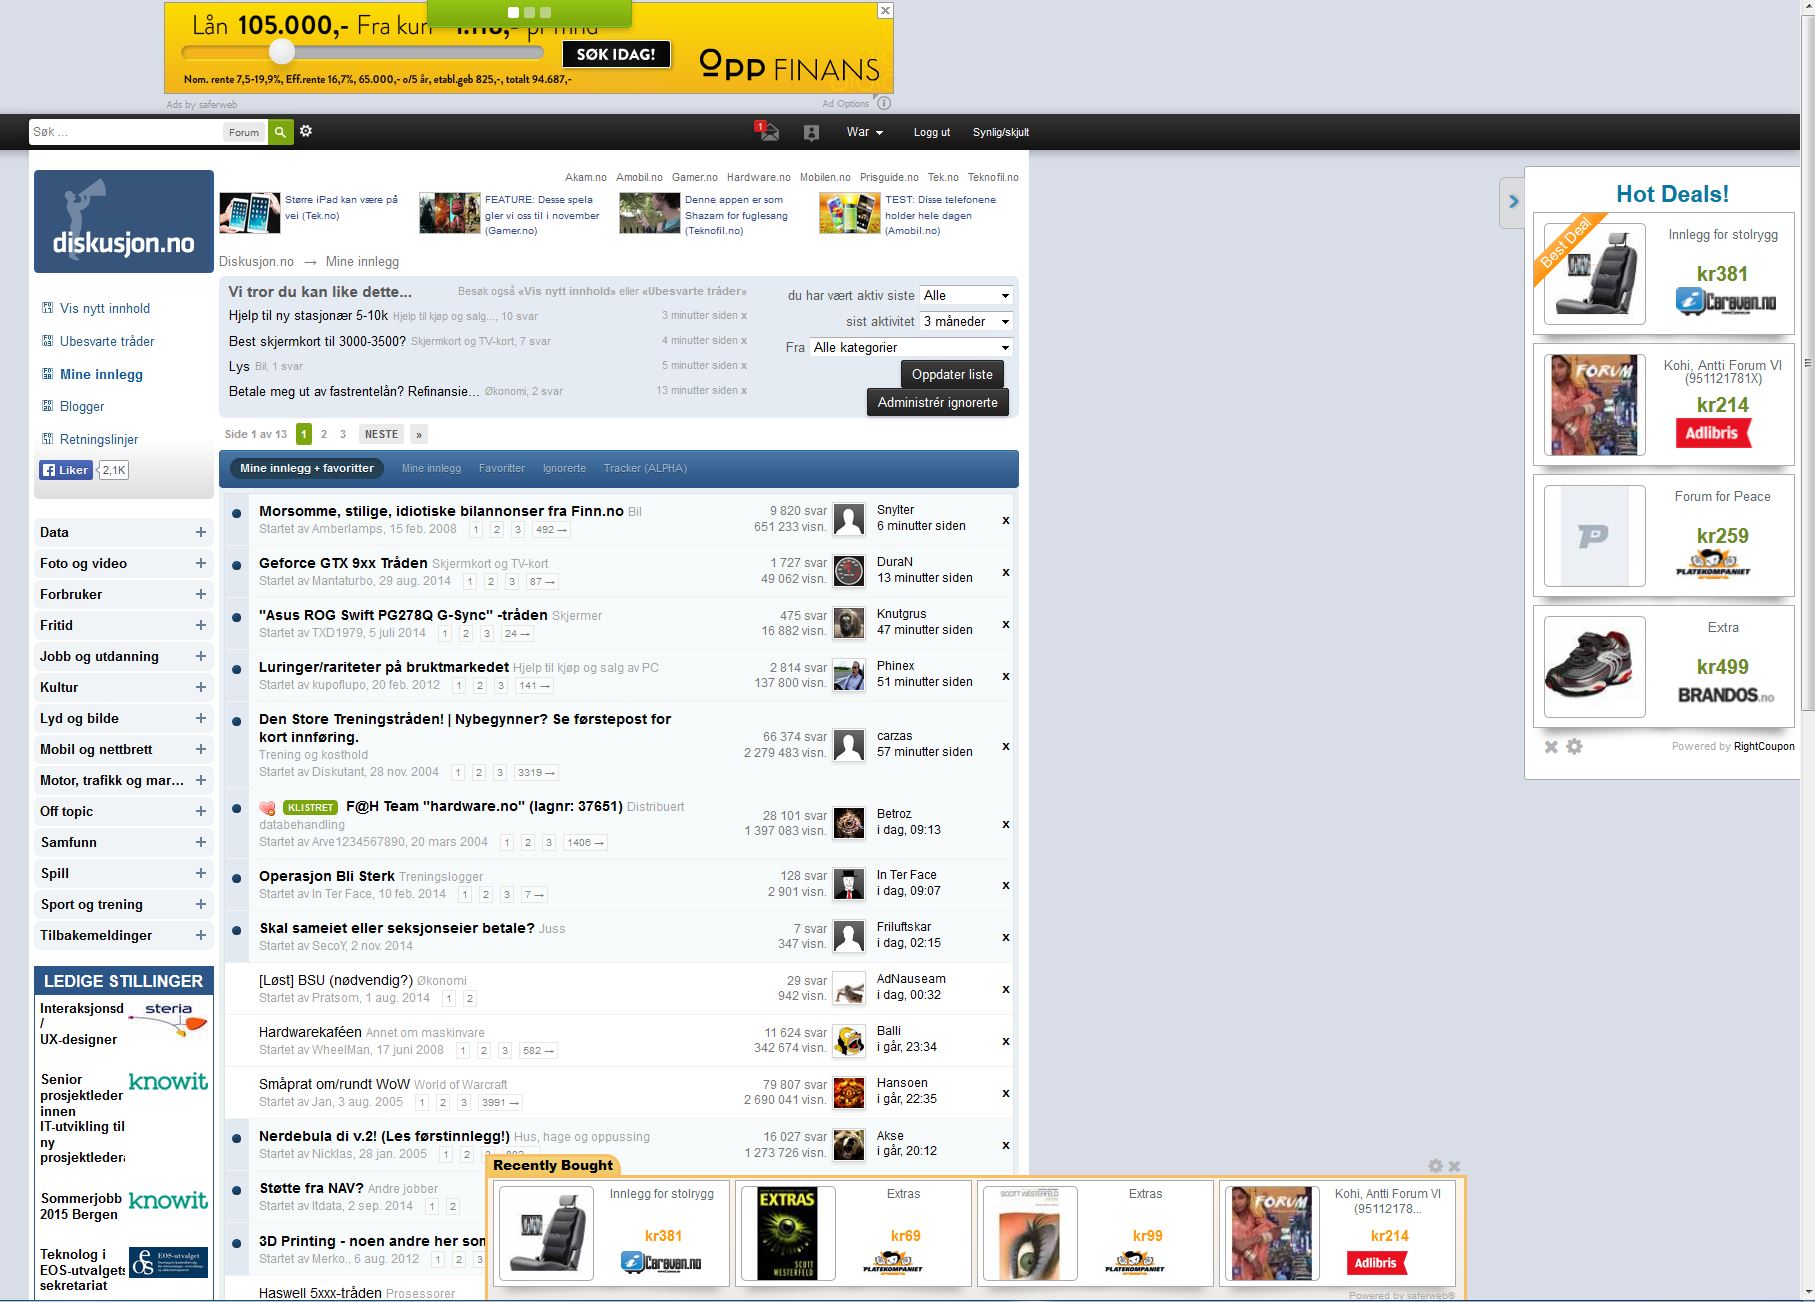This screenshot has height=1302, width=1815.
Task: Open the Større iPad news thumbnail
Action: pos(249,213)
